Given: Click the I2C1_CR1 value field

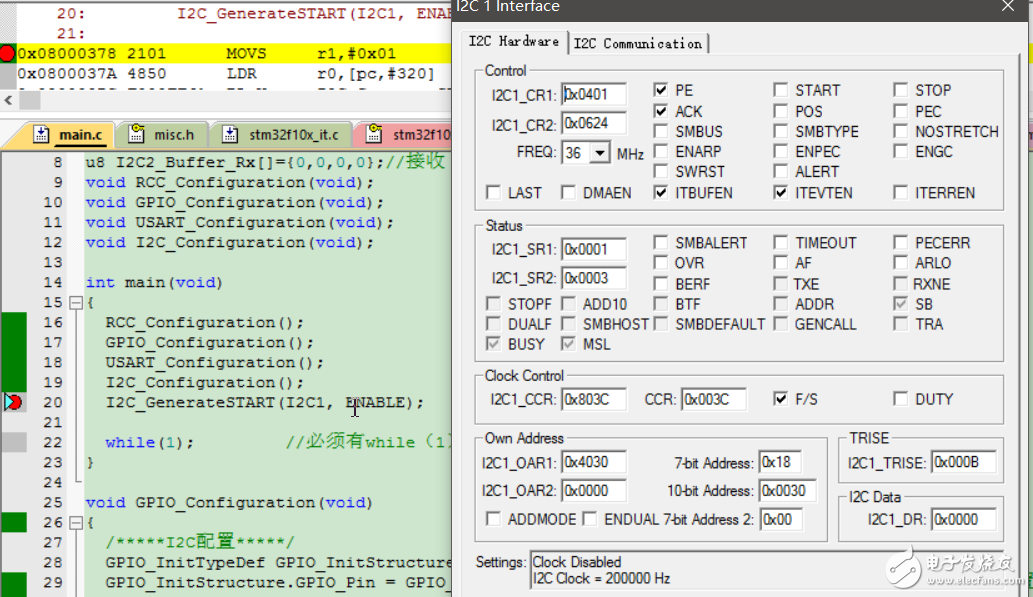Looking at the screenshot, I should (594, 94).
